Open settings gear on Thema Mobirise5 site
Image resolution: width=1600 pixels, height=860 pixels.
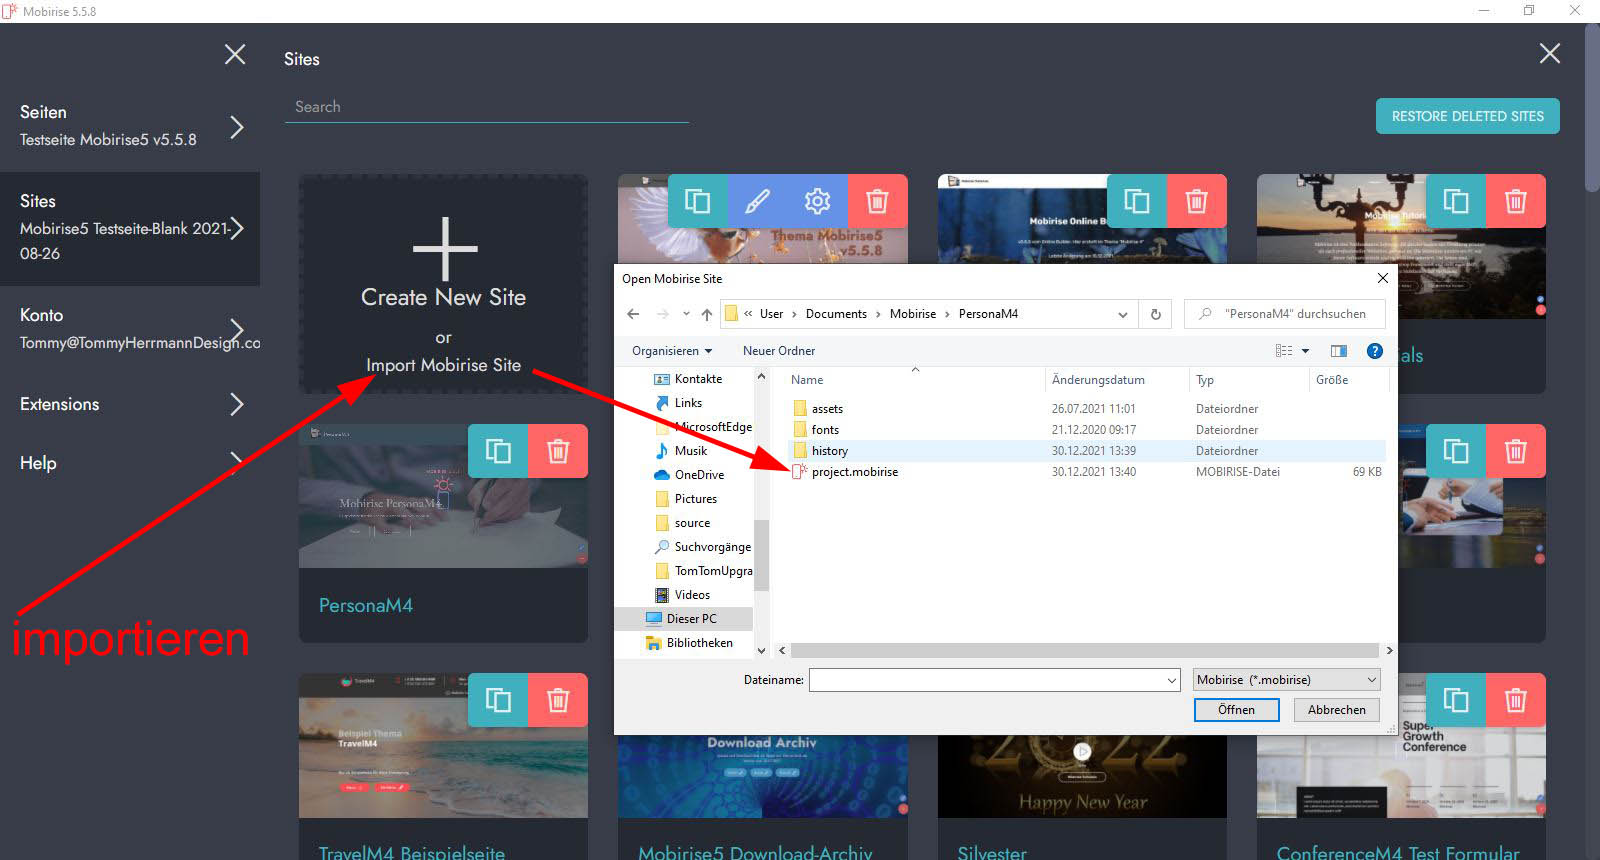coord(818,201)
